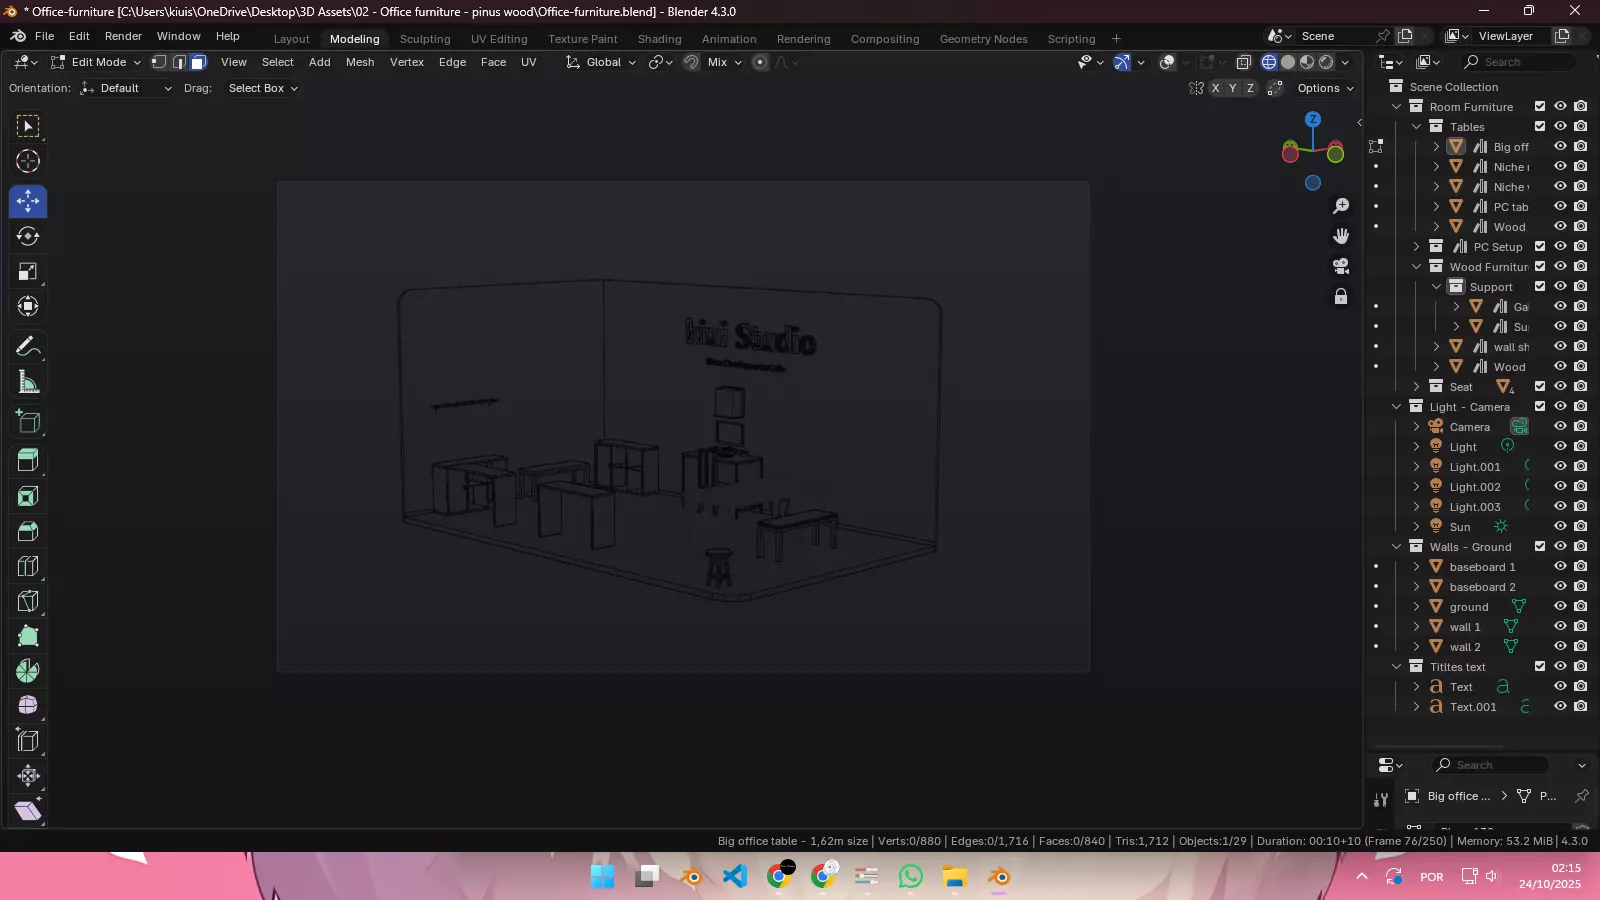Switch to face select mode
Viewport: 1600px width, 900px height.
[198, 62]
